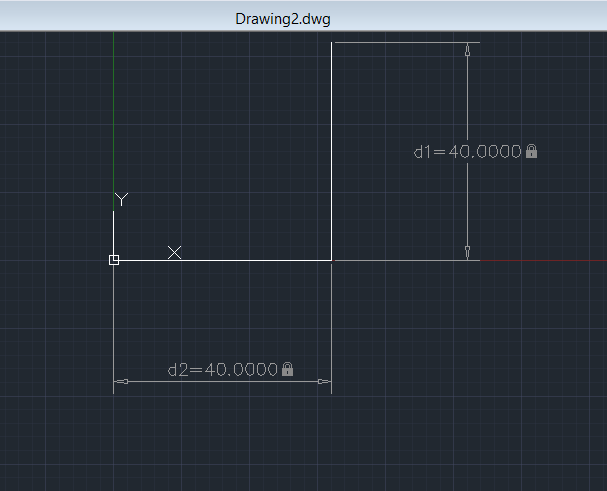This screenshot has width=607, height=491.
Task: Click the left arrowhead of d2 dimension
Action: coord(121,381)
